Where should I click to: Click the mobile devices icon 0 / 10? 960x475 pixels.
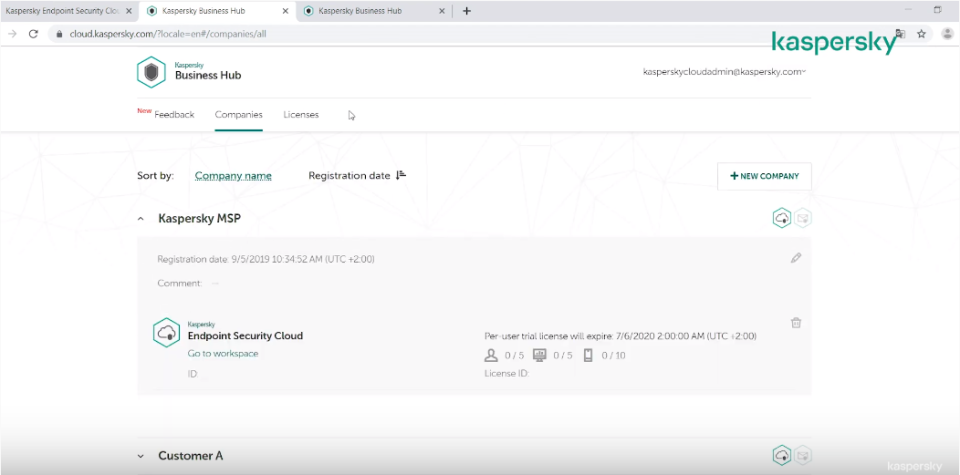point(588,355)
